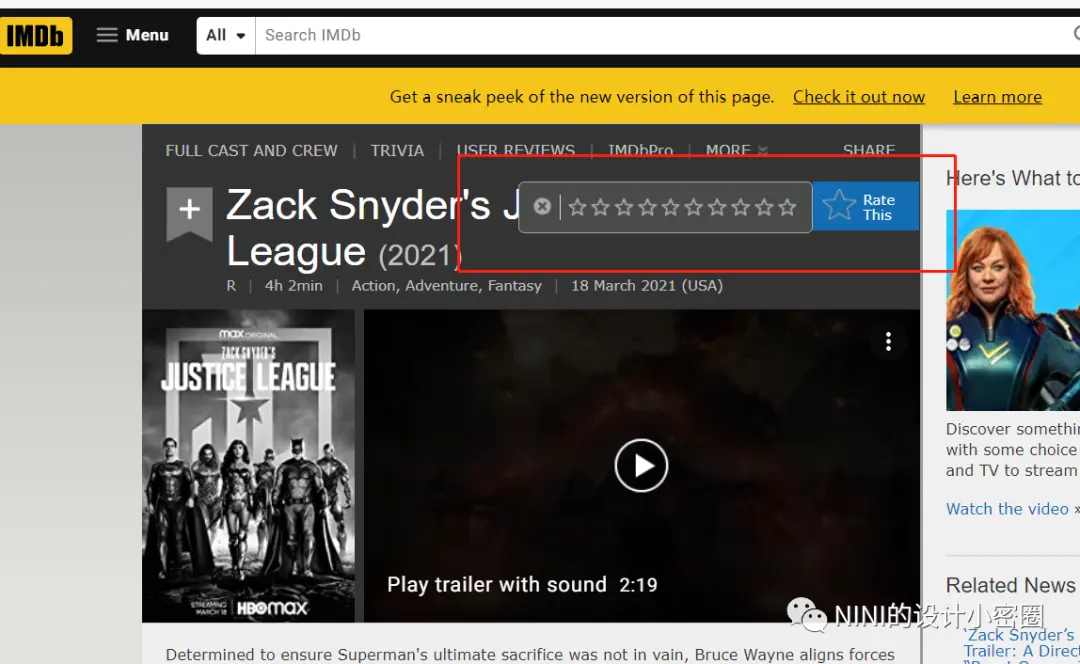This screenshot has width=1080, height=664.
Task: Add title to Watchlist with plus ribbon
Action: click(189, 214)
